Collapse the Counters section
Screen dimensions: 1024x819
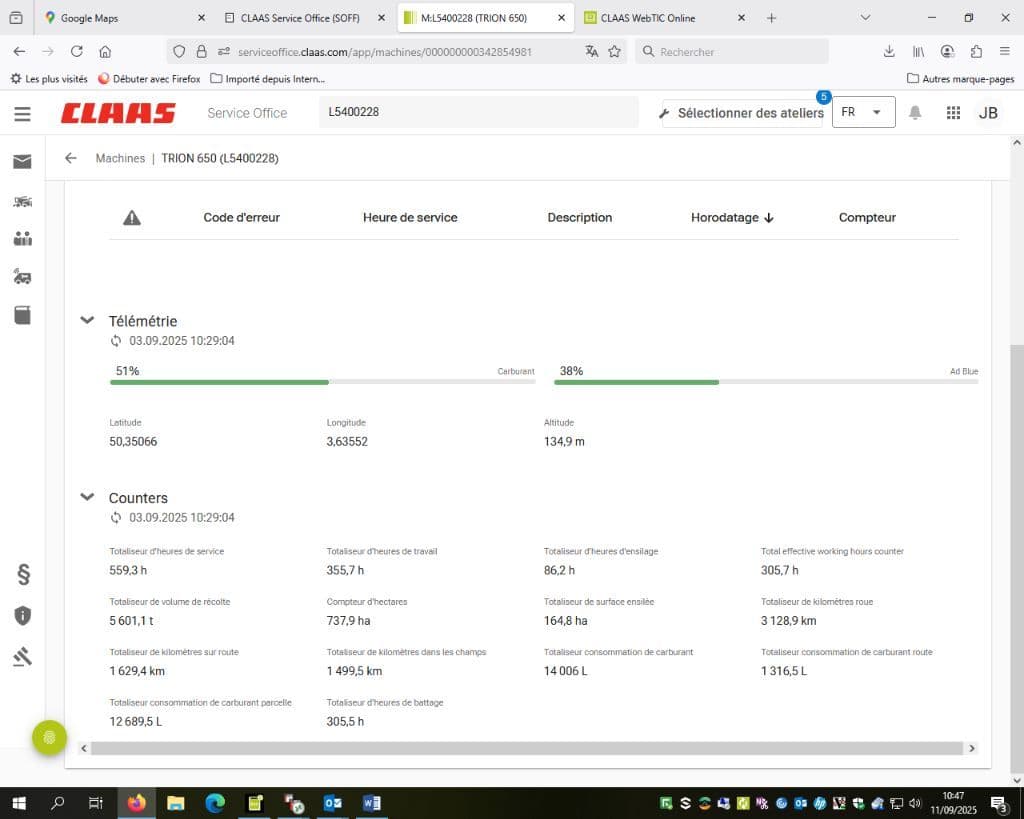point(87,498)
